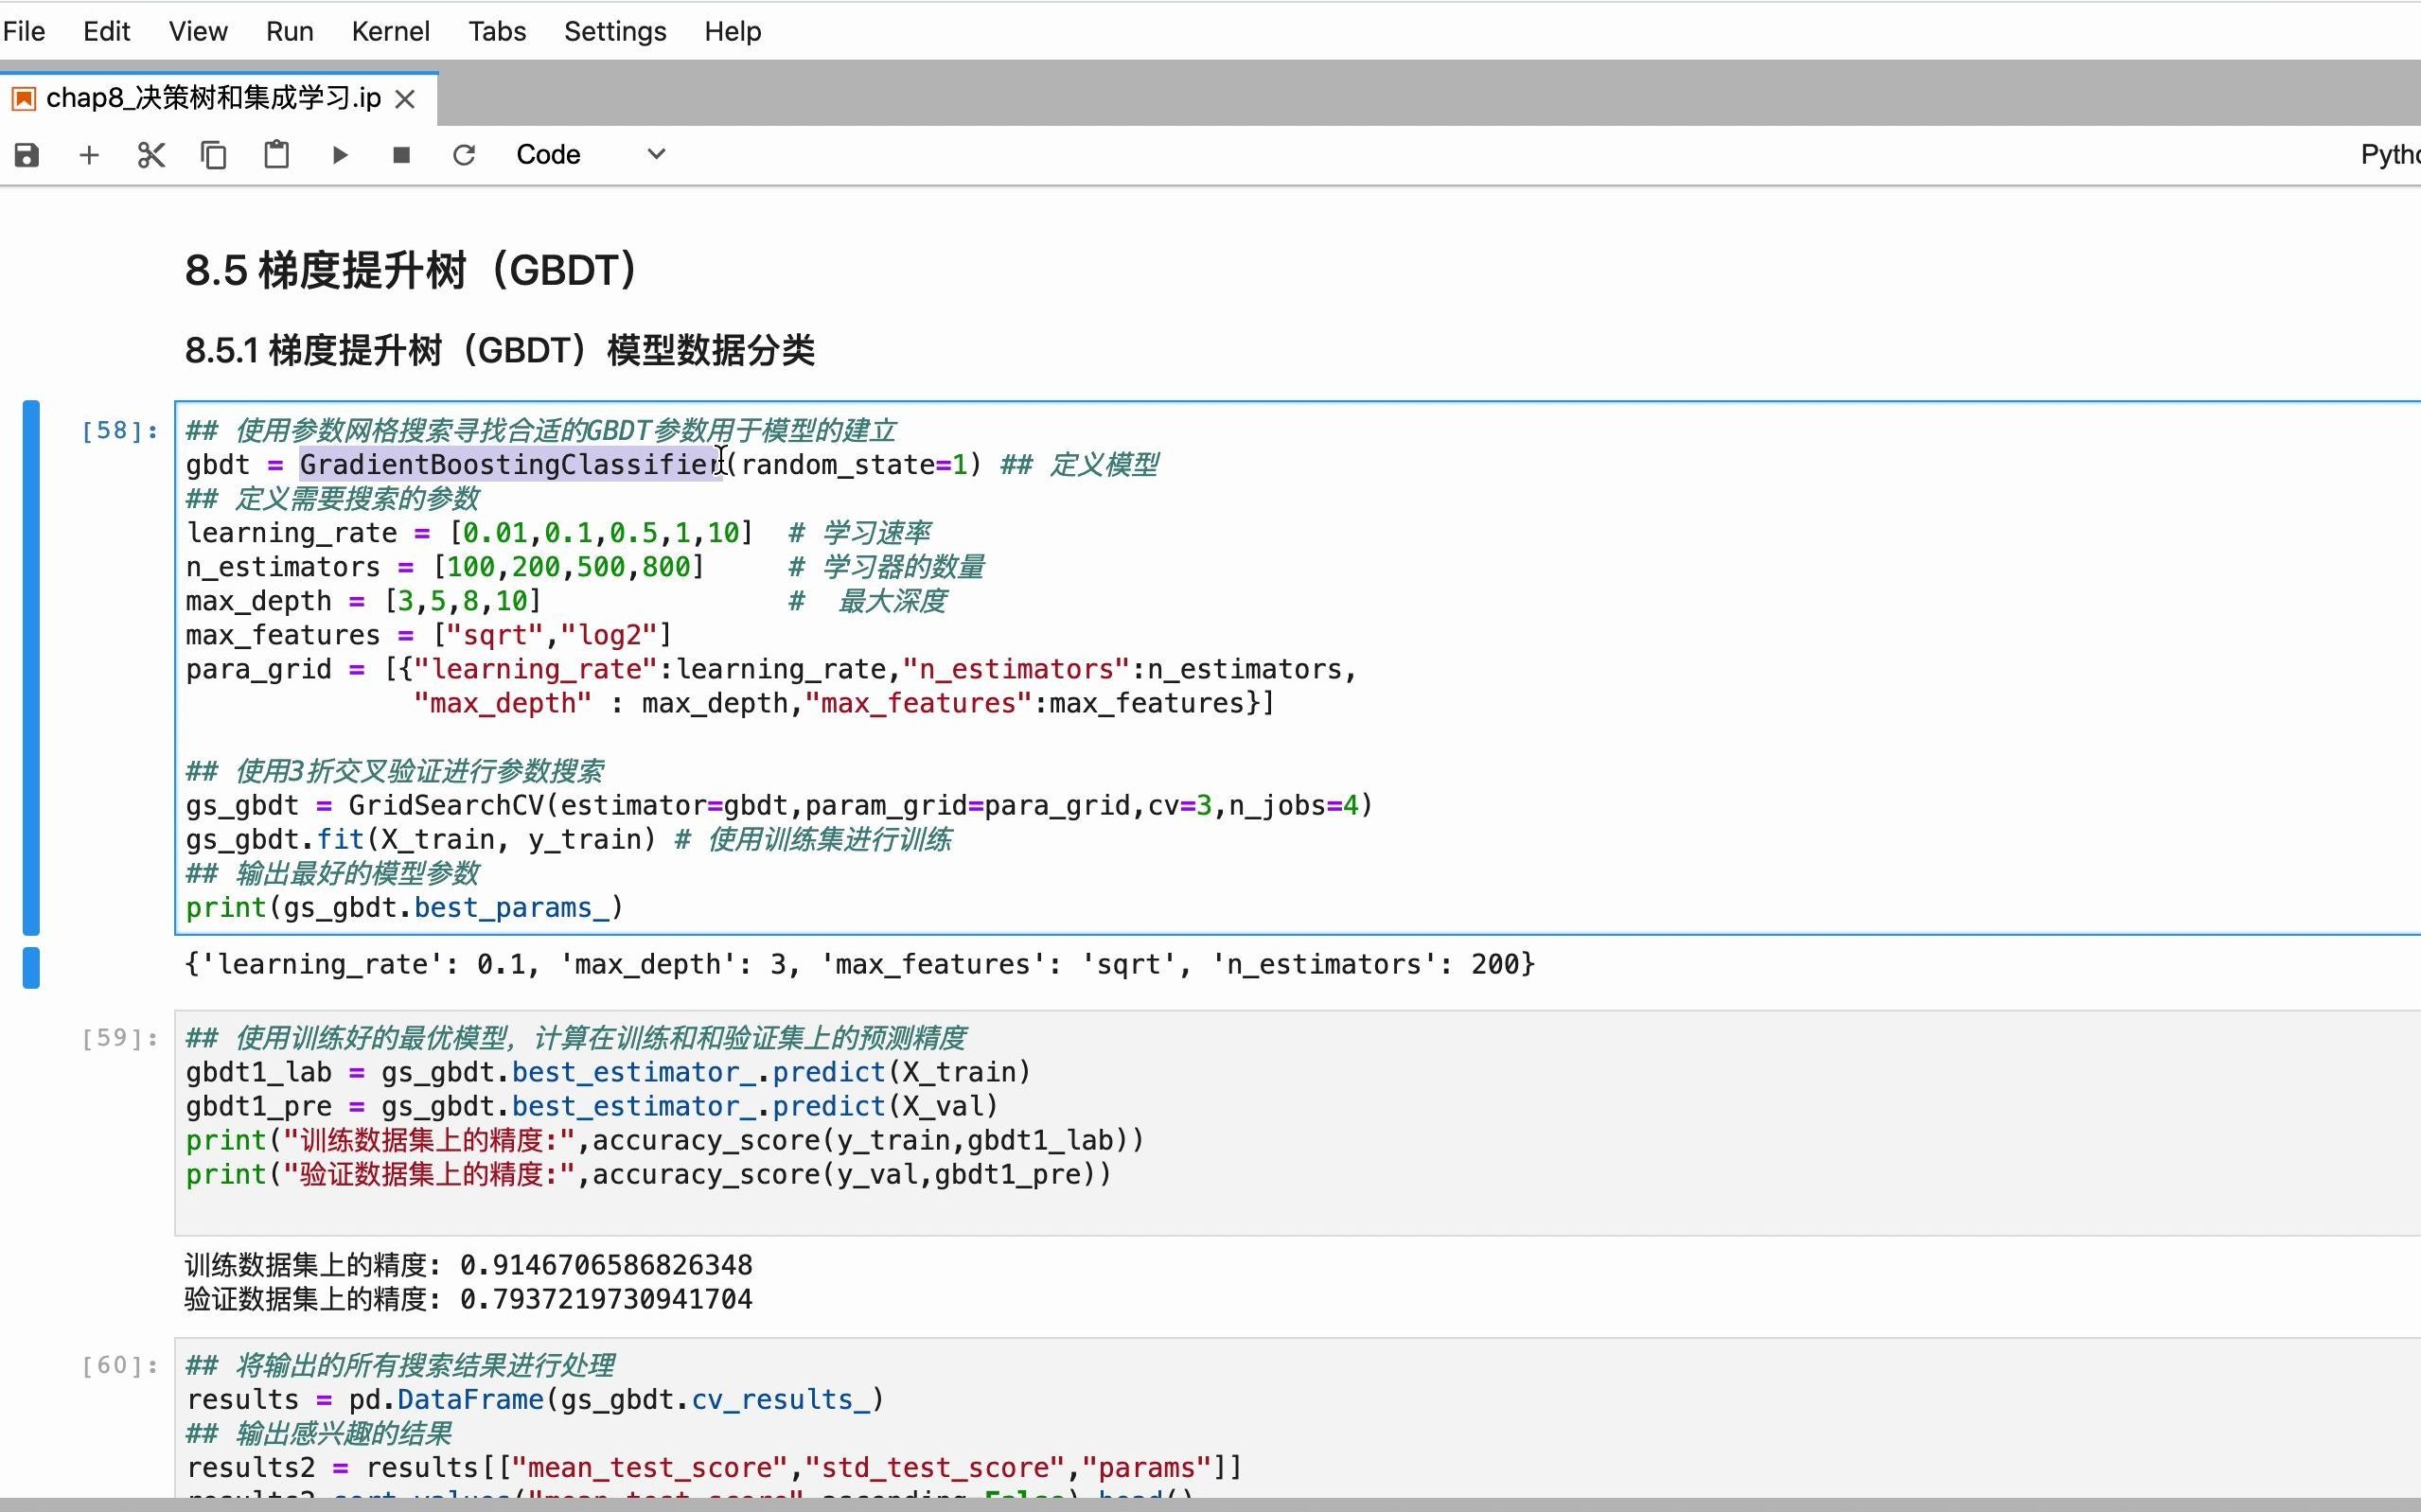Click the gbdt1_lab predict(X_train) line
Screen dimensions: 2421x1512
[608, 1072]
